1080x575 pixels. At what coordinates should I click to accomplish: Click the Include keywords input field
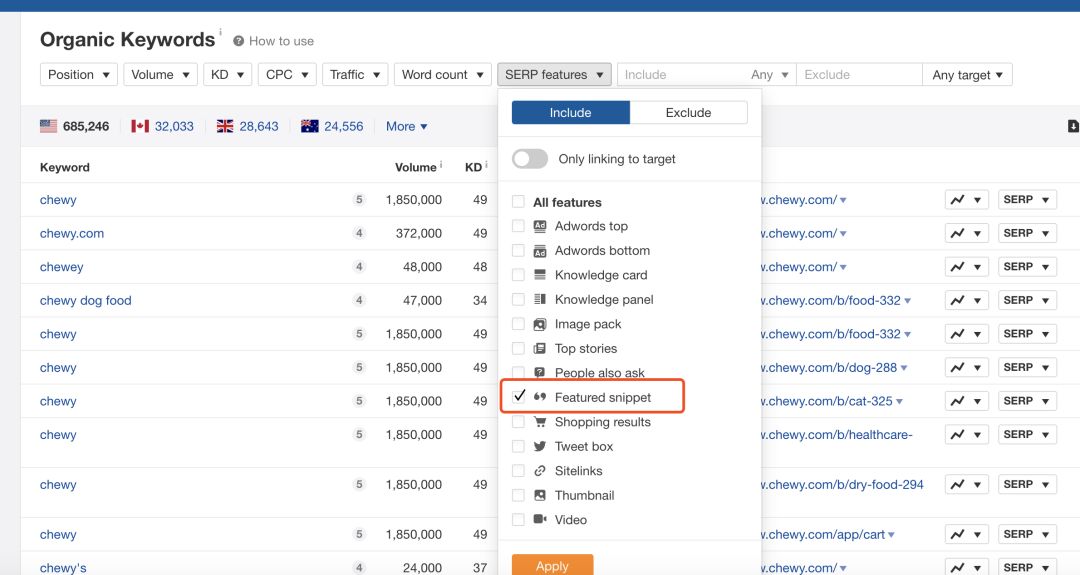[680, 74]
